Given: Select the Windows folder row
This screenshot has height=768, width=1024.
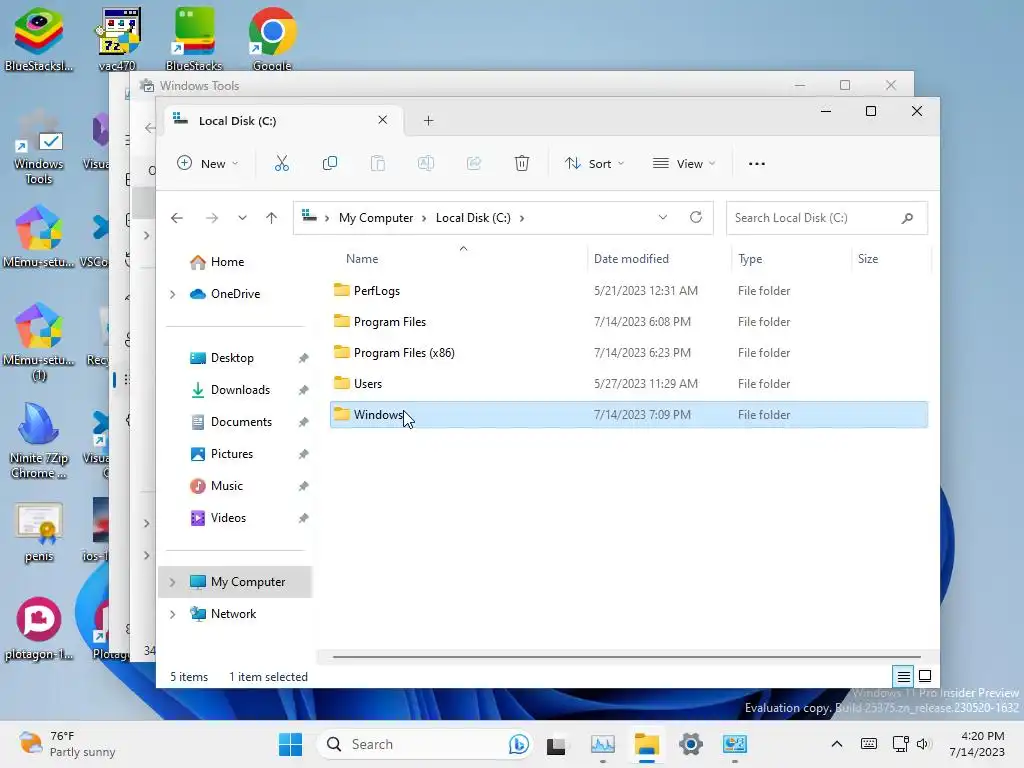Looking at the screenshot, I should click(628, 415).
